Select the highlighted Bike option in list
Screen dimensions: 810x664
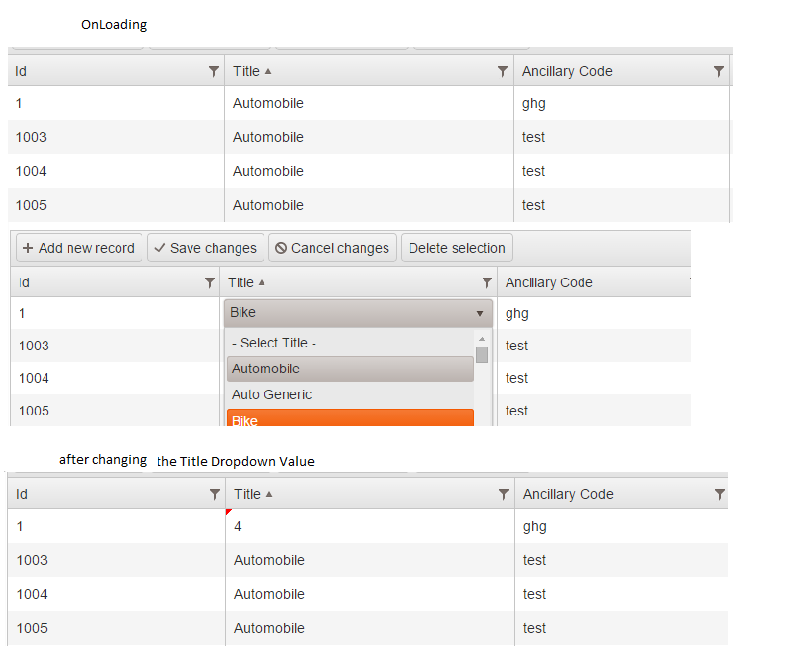point(350,420)
